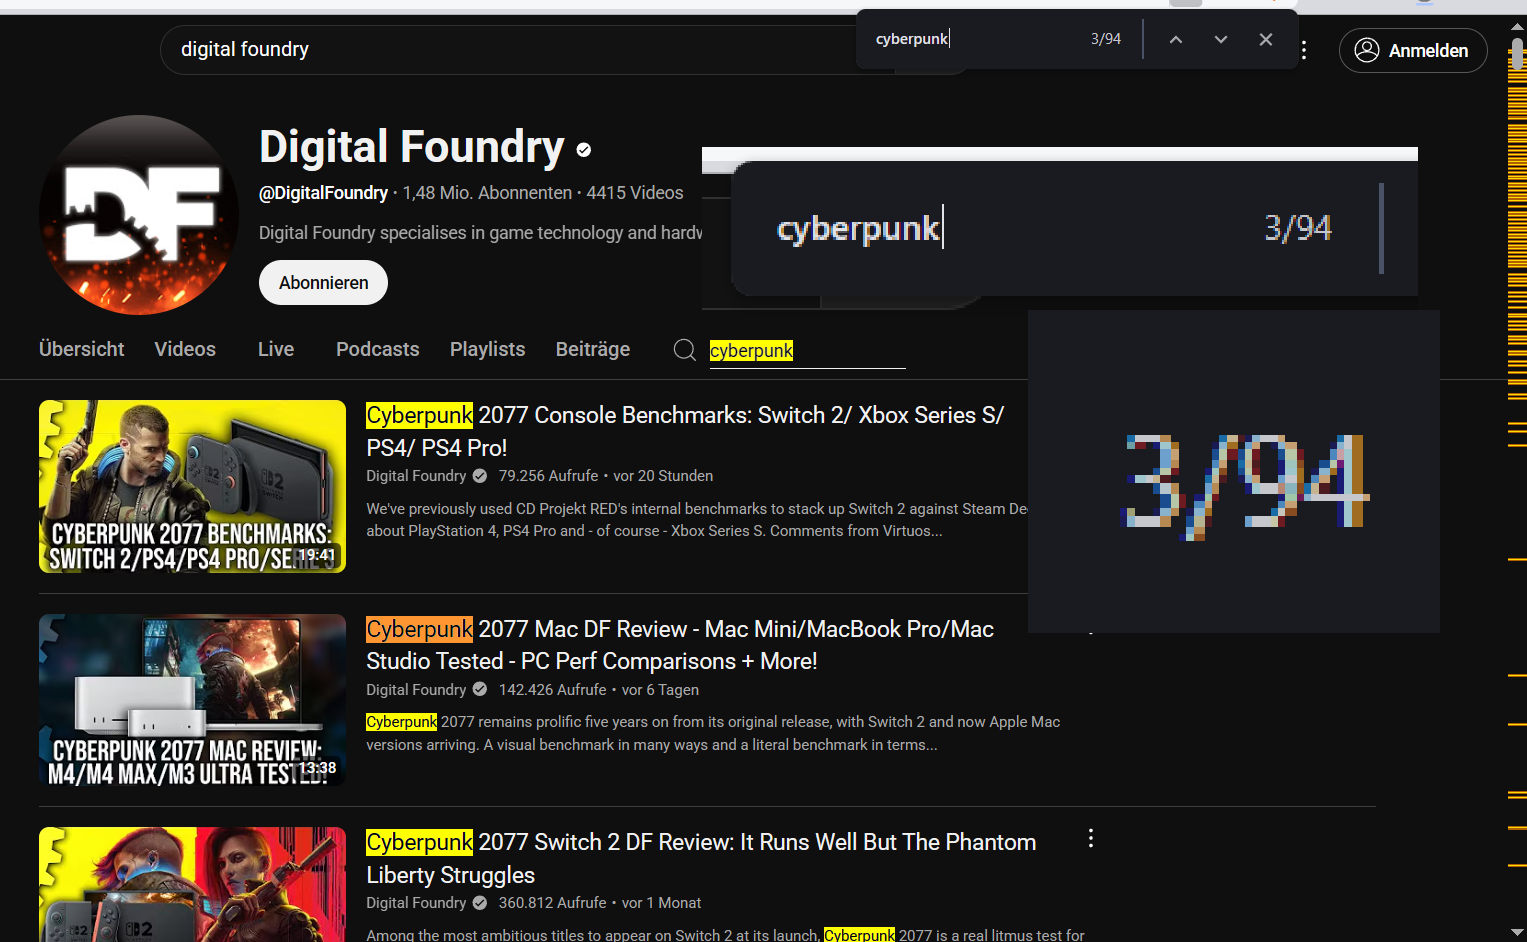Open 'Cyberpunk 2077 Console Benchmarks' title link
This screenshot has height=942, width=1527.
[685, 431]
